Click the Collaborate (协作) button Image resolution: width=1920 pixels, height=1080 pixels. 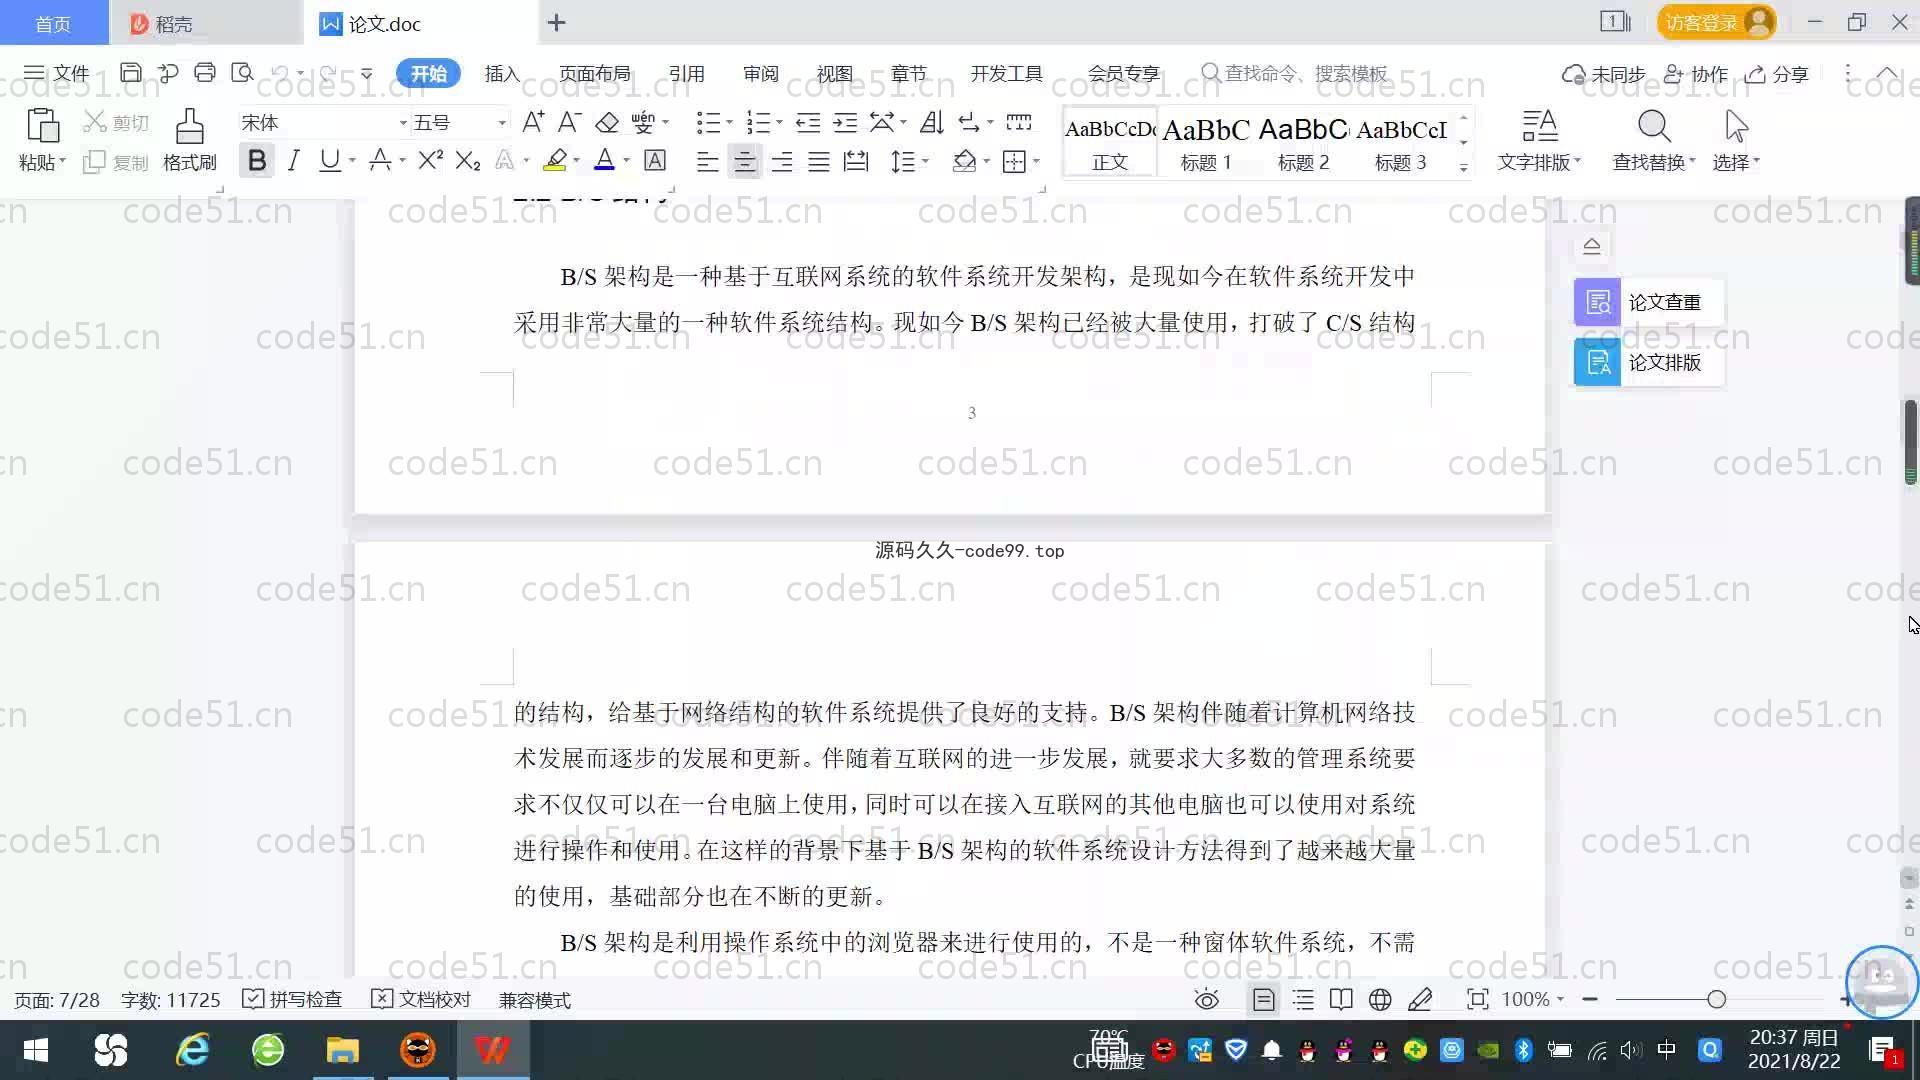point(1696,74)
